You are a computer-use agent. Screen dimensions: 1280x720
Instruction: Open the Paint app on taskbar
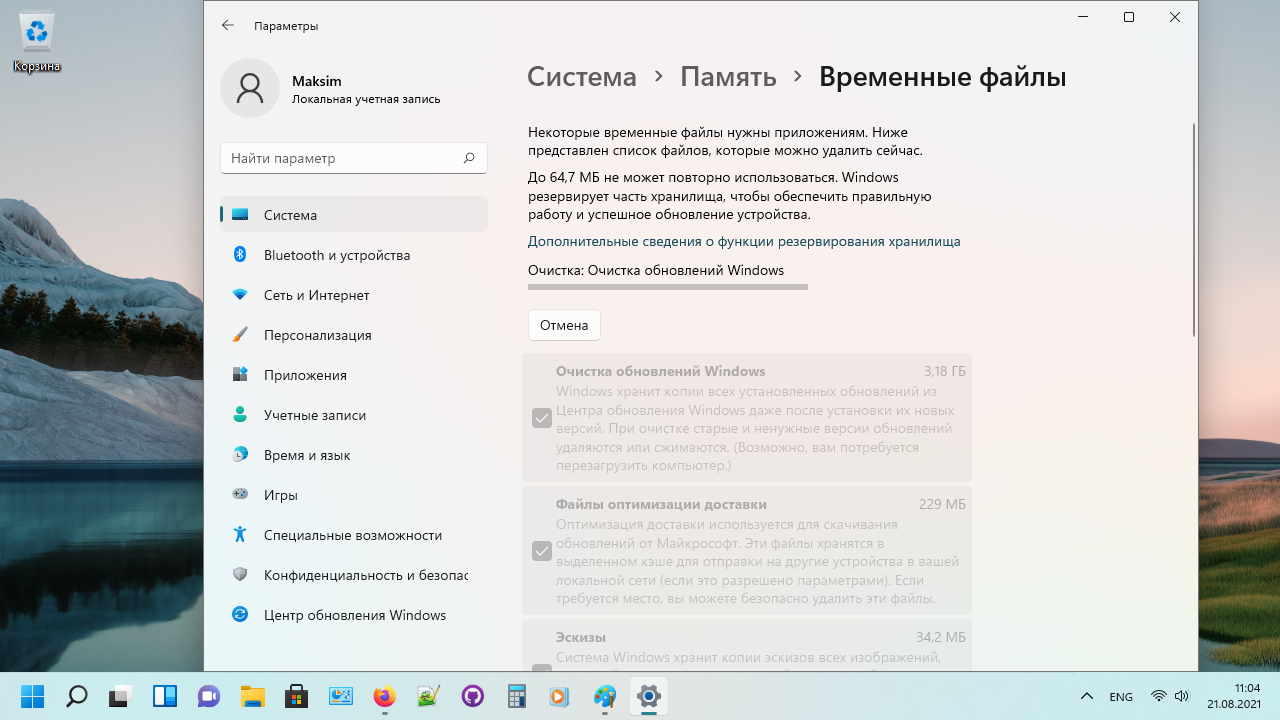pyautogui.click(x=605, y=696)
